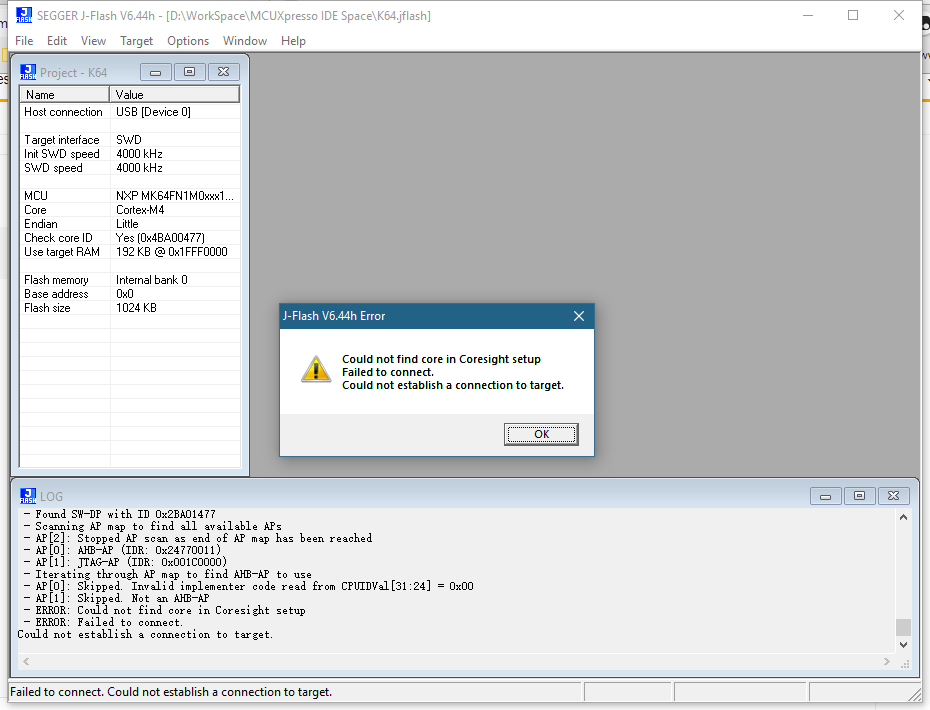The image size is (930, 710).
Task: Click the 'Scanning AP map' log line
Action: 152,526
